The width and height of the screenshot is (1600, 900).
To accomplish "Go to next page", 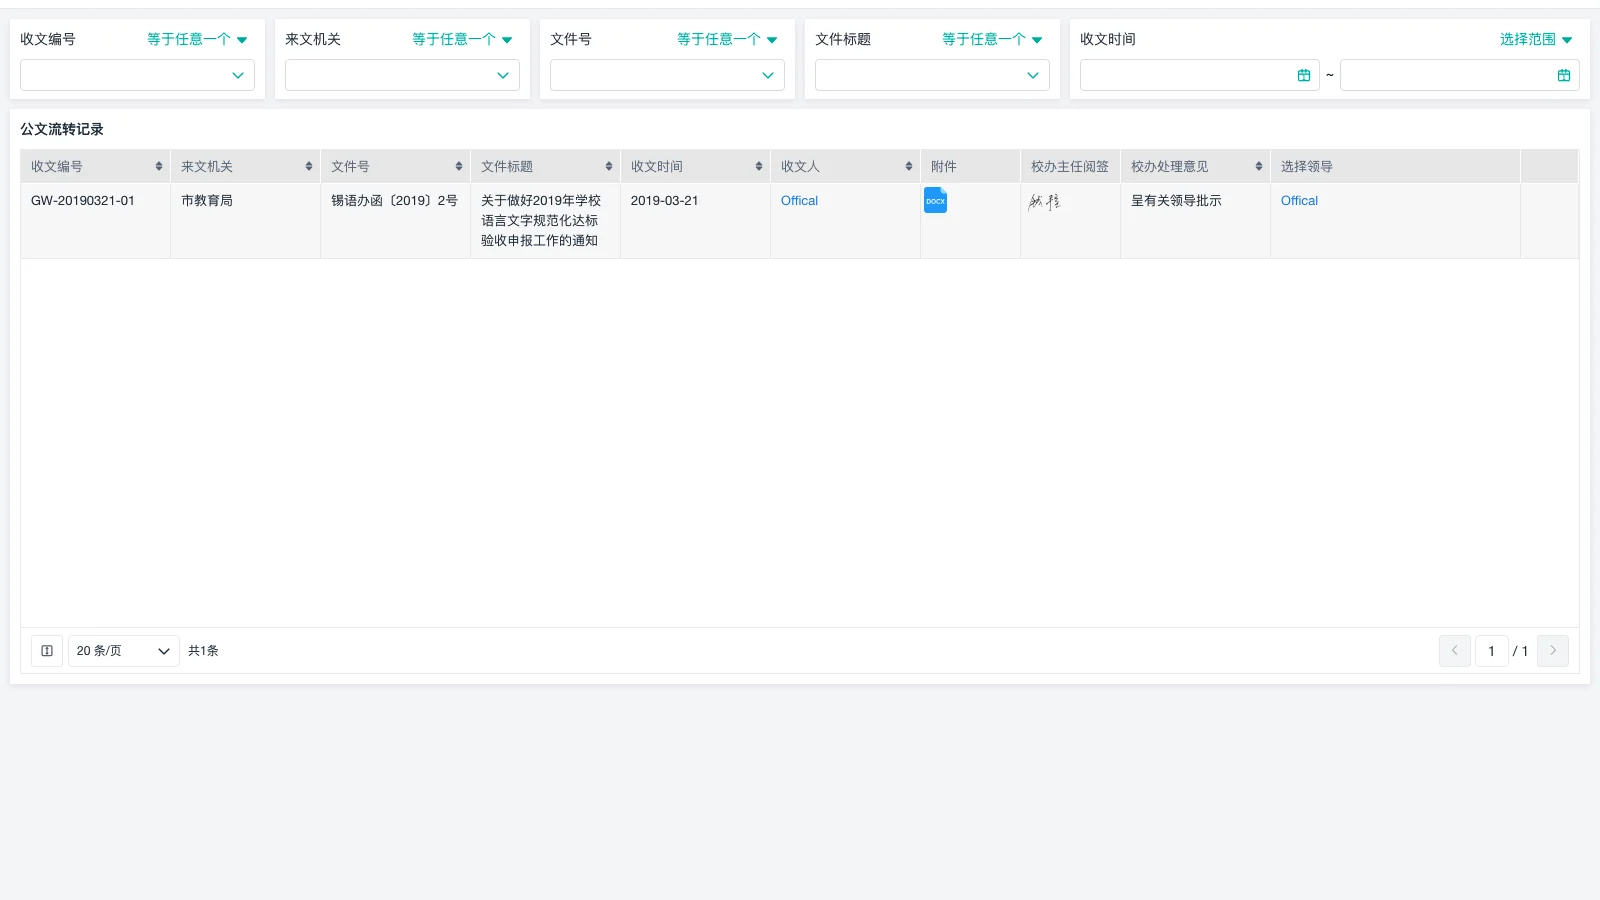I will [x=1553, y=651].
